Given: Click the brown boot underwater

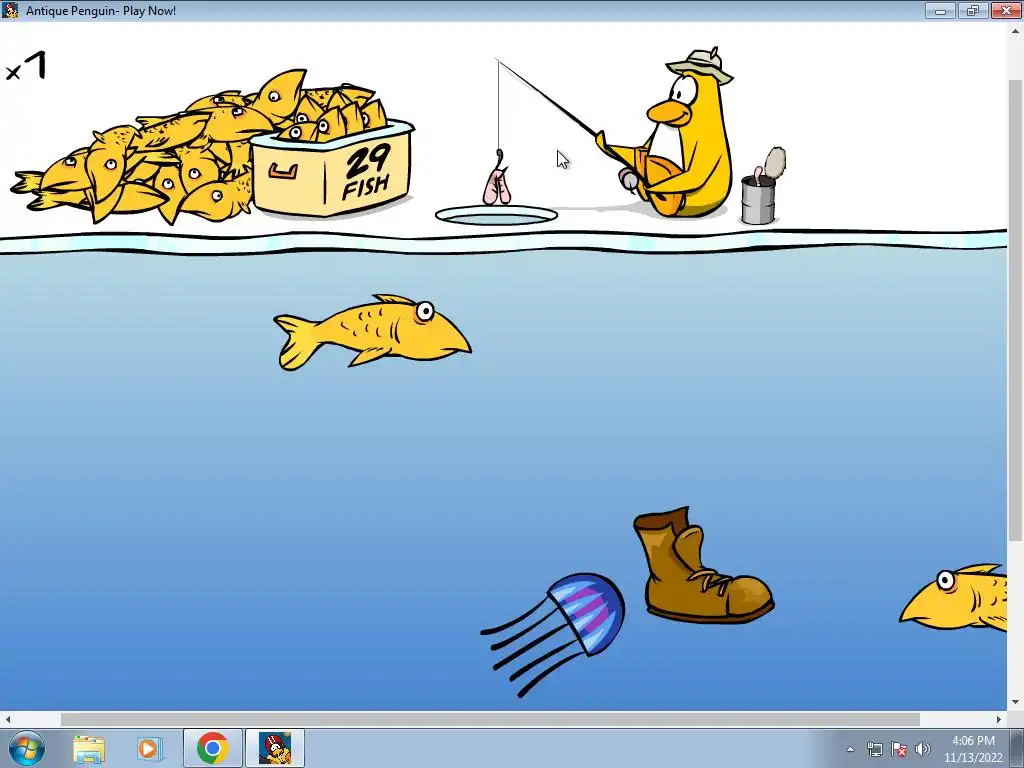Looking at the screenshot, I should 703,565.
